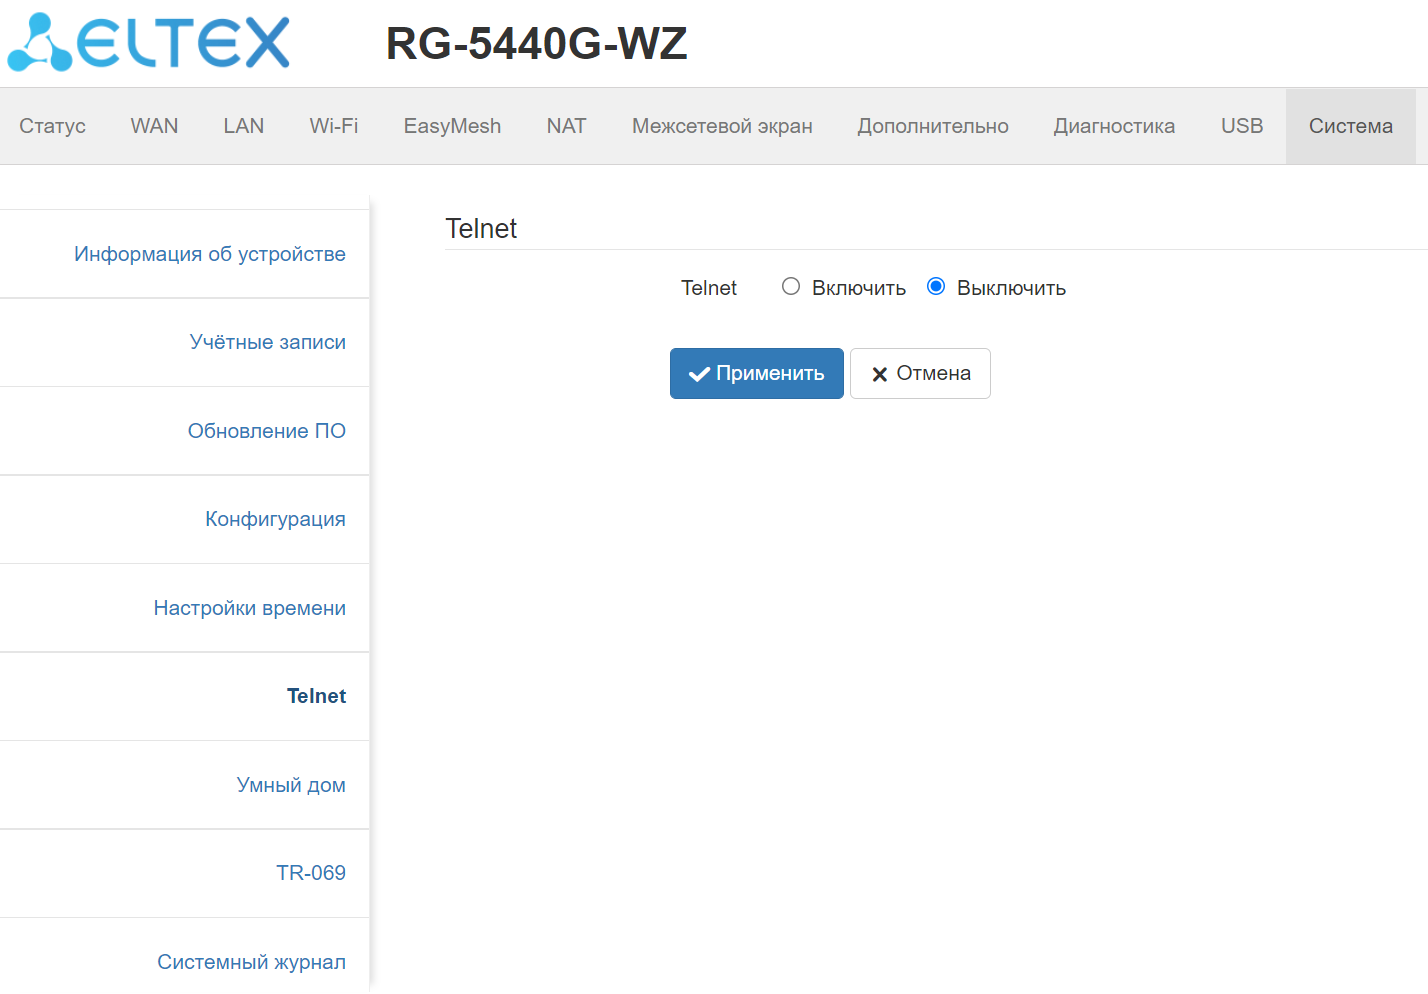Open Умный дом settings
This screenshot has height=994, width=1428.
point(291,785)
